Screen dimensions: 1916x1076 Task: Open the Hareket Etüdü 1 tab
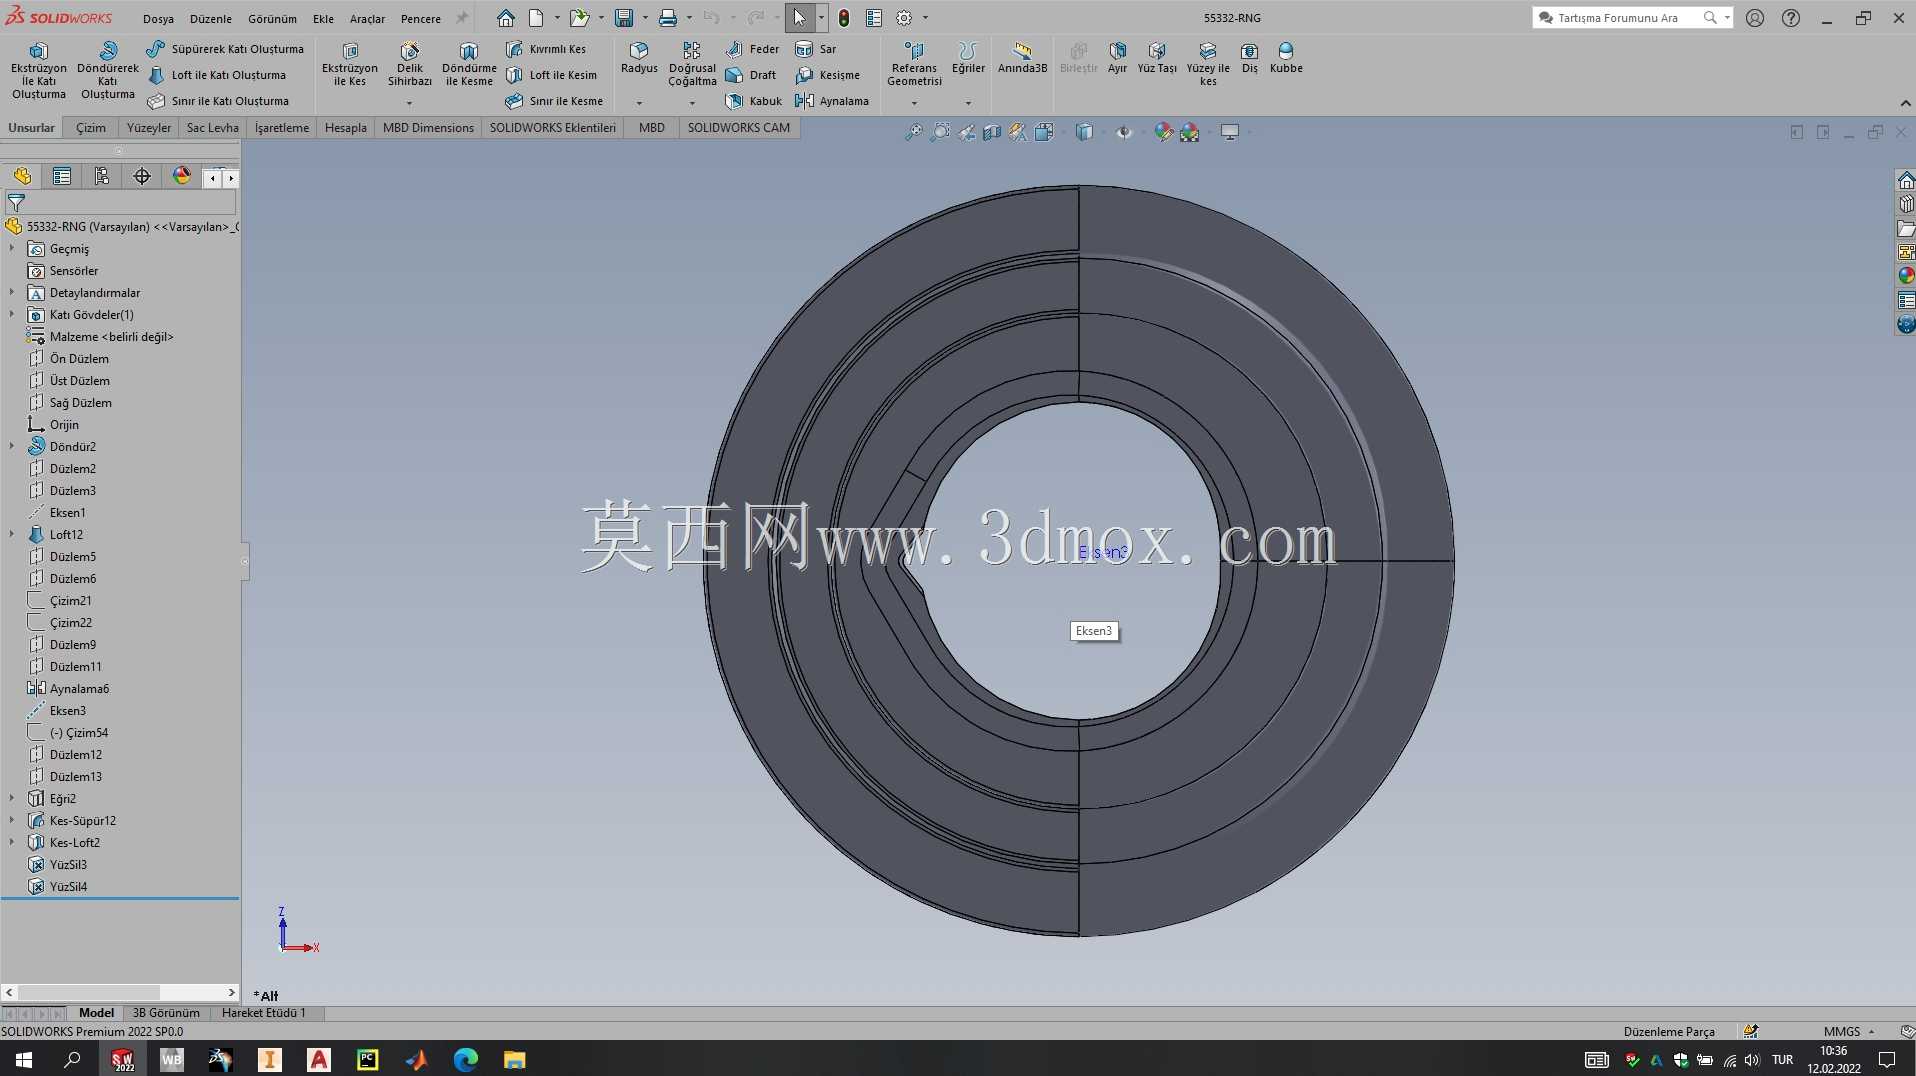pos(264,1013)
